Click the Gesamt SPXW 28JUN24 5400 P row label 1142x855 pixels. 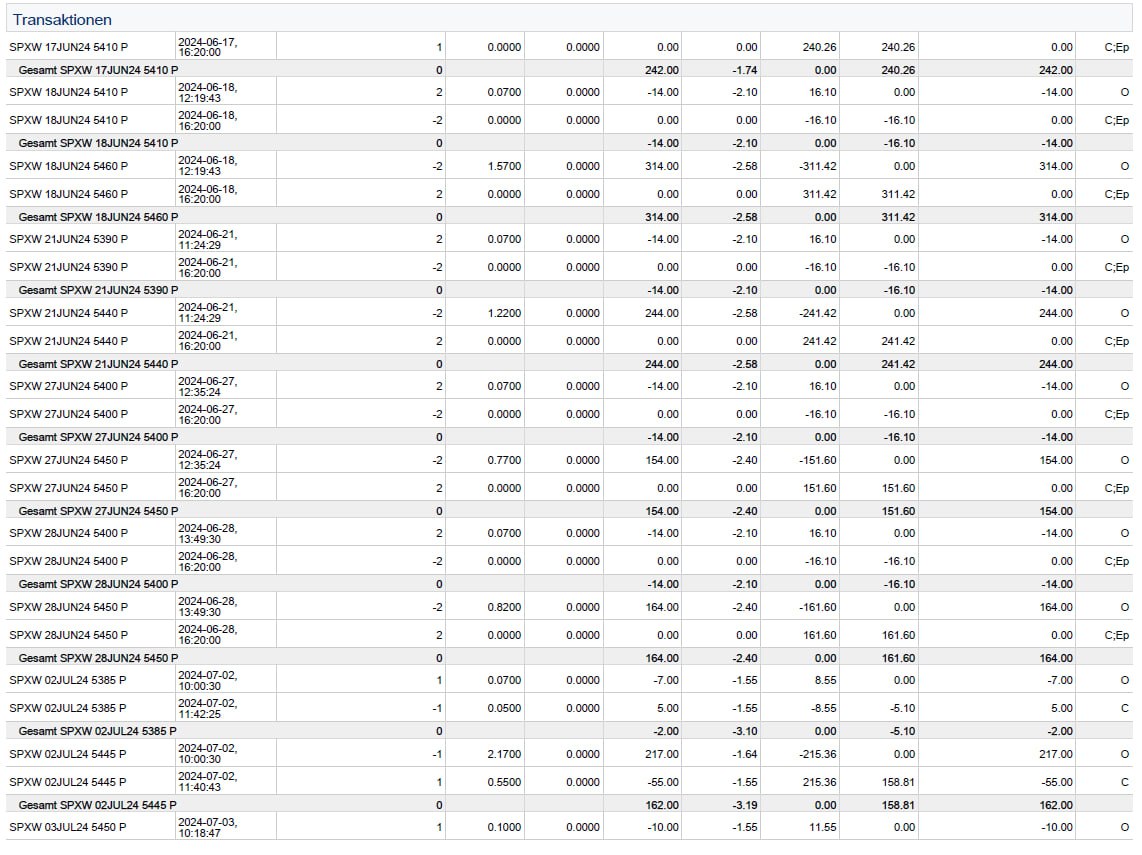98,584
